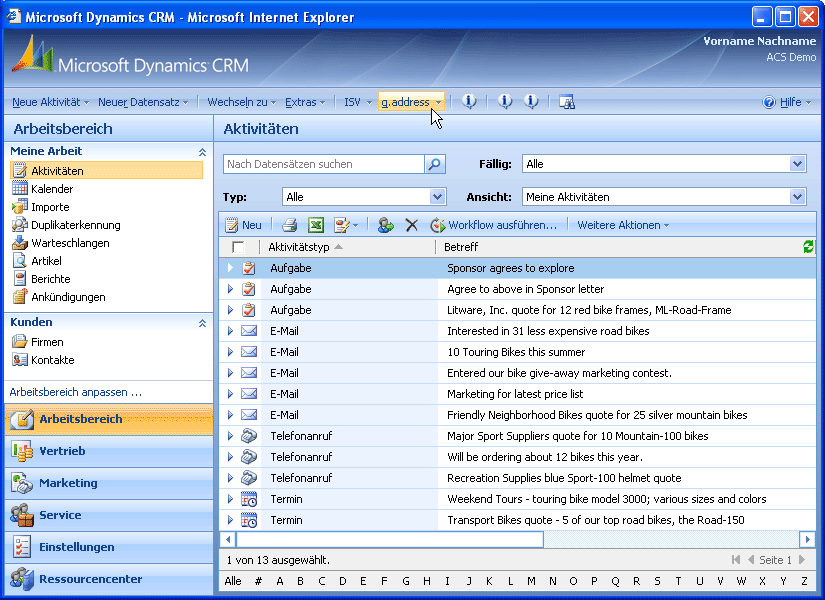Click first info icon after g.address
Image resolution: width=825 pixels, height=600 pixels.
click(469, 101)
